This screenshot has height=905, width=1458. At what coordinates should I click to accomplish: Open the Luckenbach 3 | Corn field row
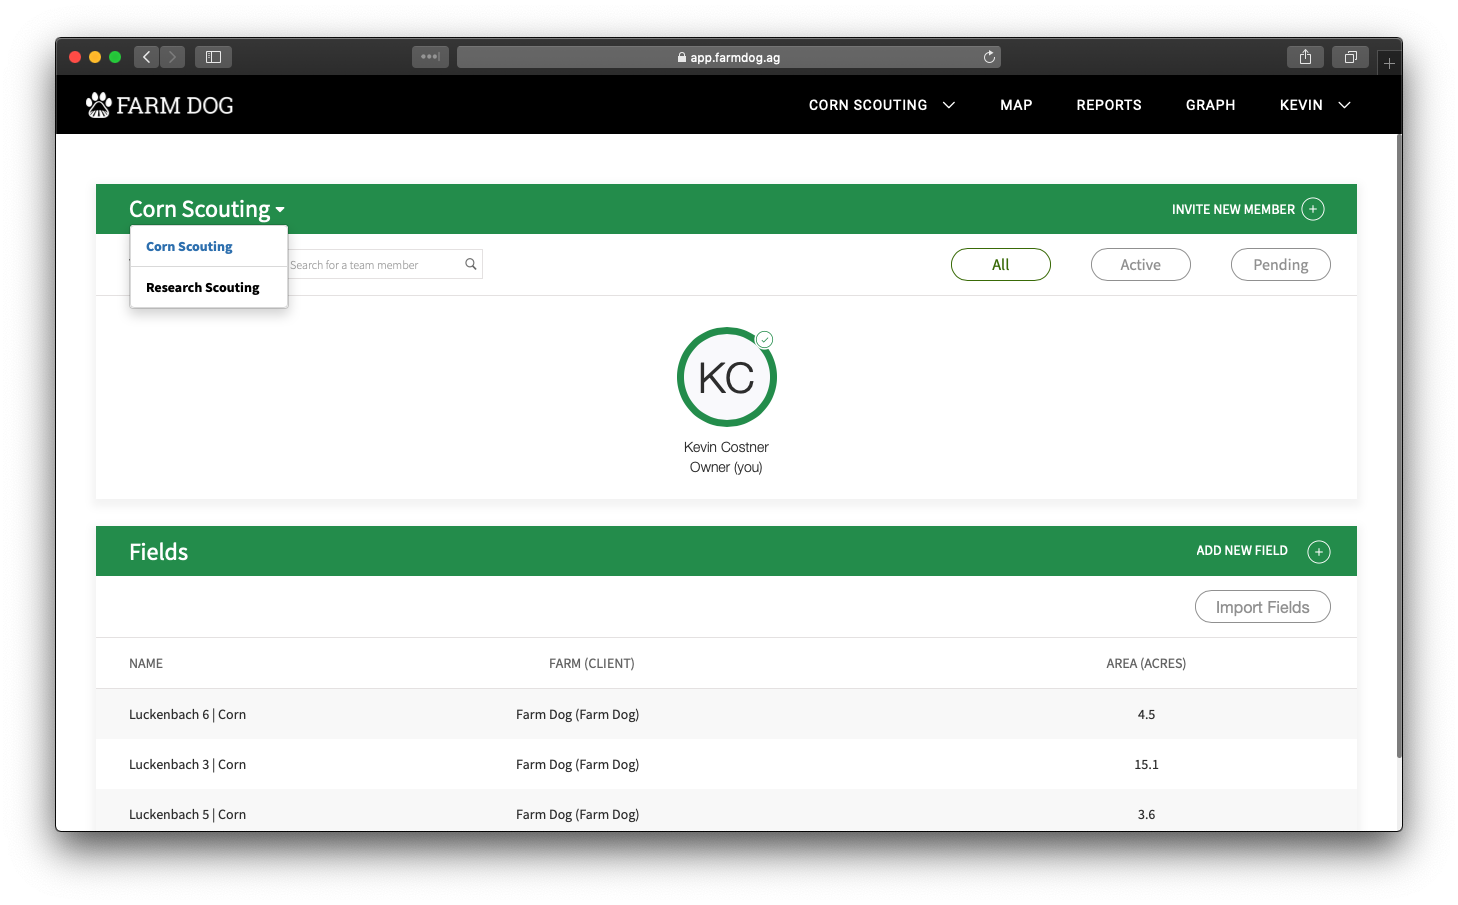(726, 764)
